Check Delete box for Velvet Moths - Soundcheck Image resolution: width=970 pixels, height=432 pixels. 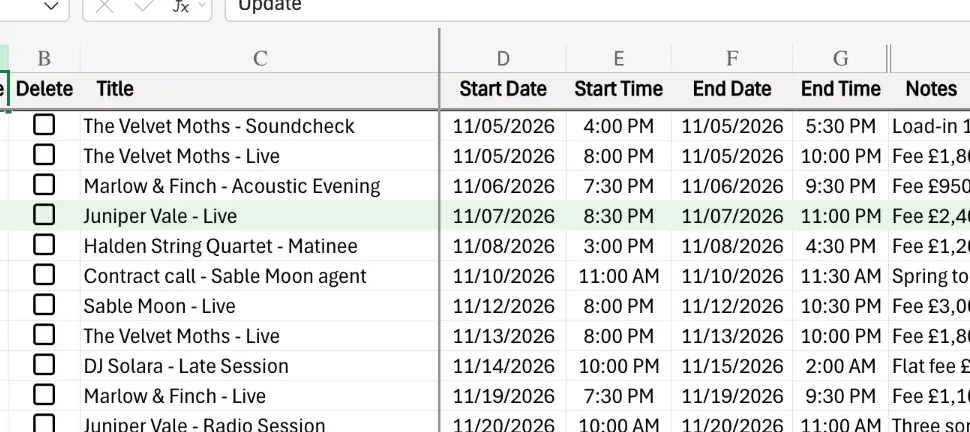pos(44,124)
